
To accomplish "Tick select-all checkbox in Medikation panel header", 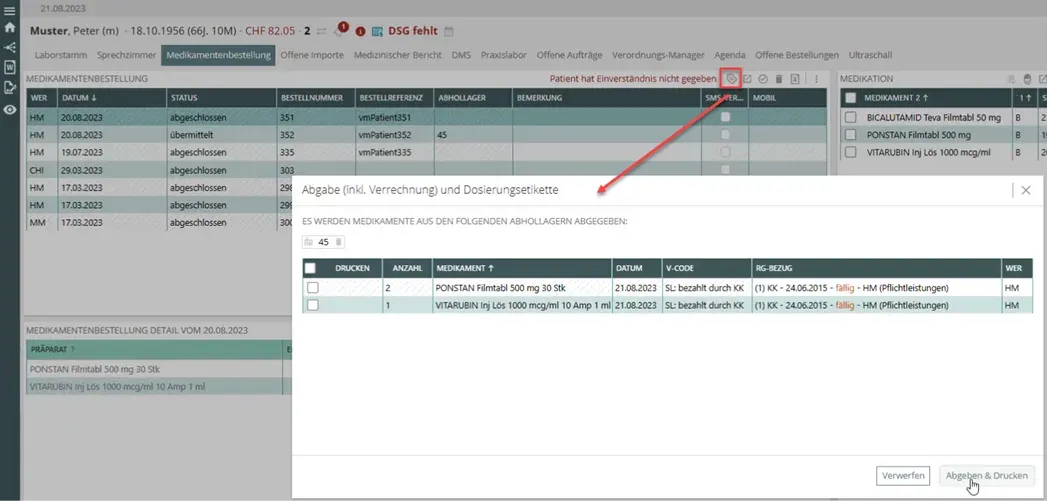I will point(851,98).
